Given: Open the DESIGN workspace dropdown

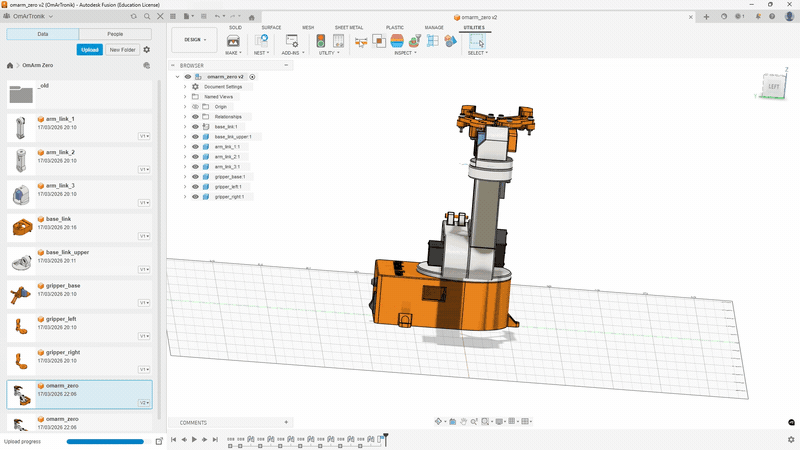Looking at the screenshot, I should click(x=195, y=40).
